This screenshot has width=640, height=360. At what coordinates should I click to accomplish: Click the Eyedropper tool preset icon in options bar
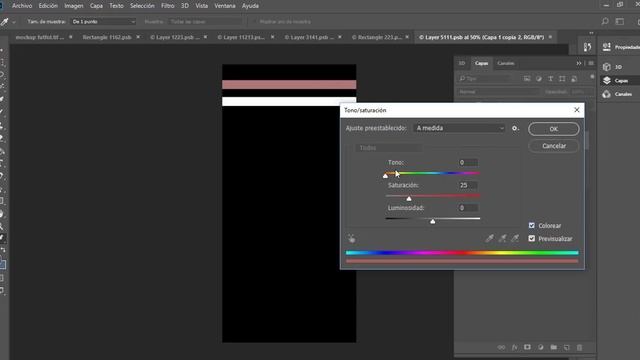point(4,22)
